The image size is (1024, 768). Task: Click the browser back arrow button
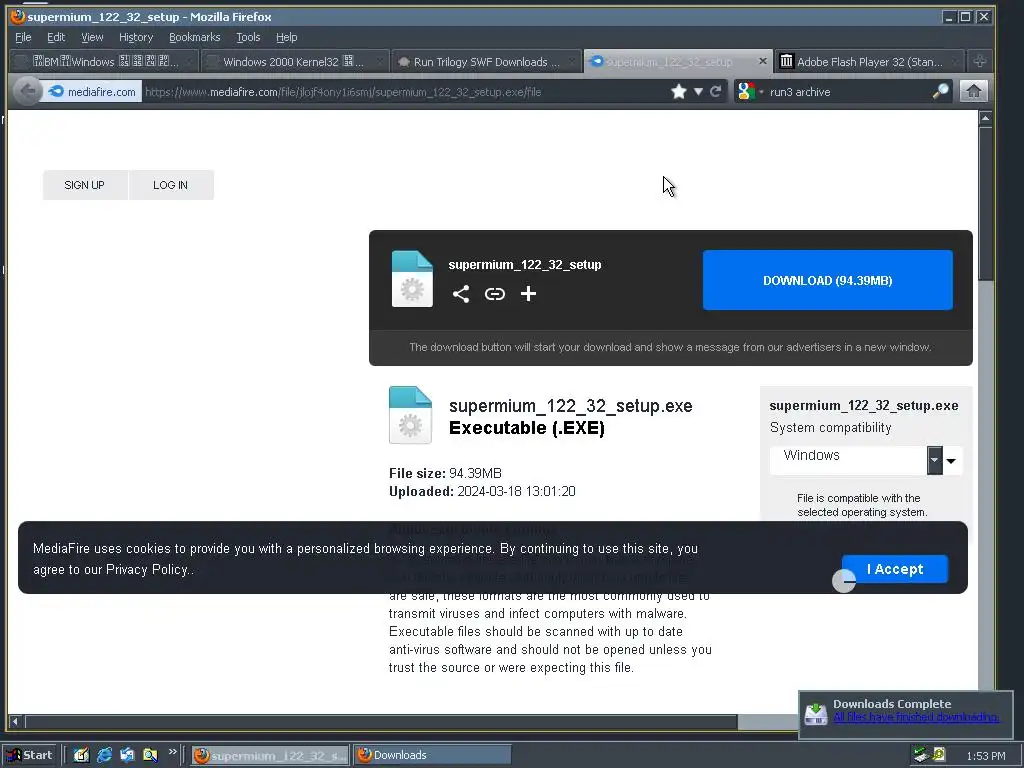pyautogui.click(x=27, y=91)
